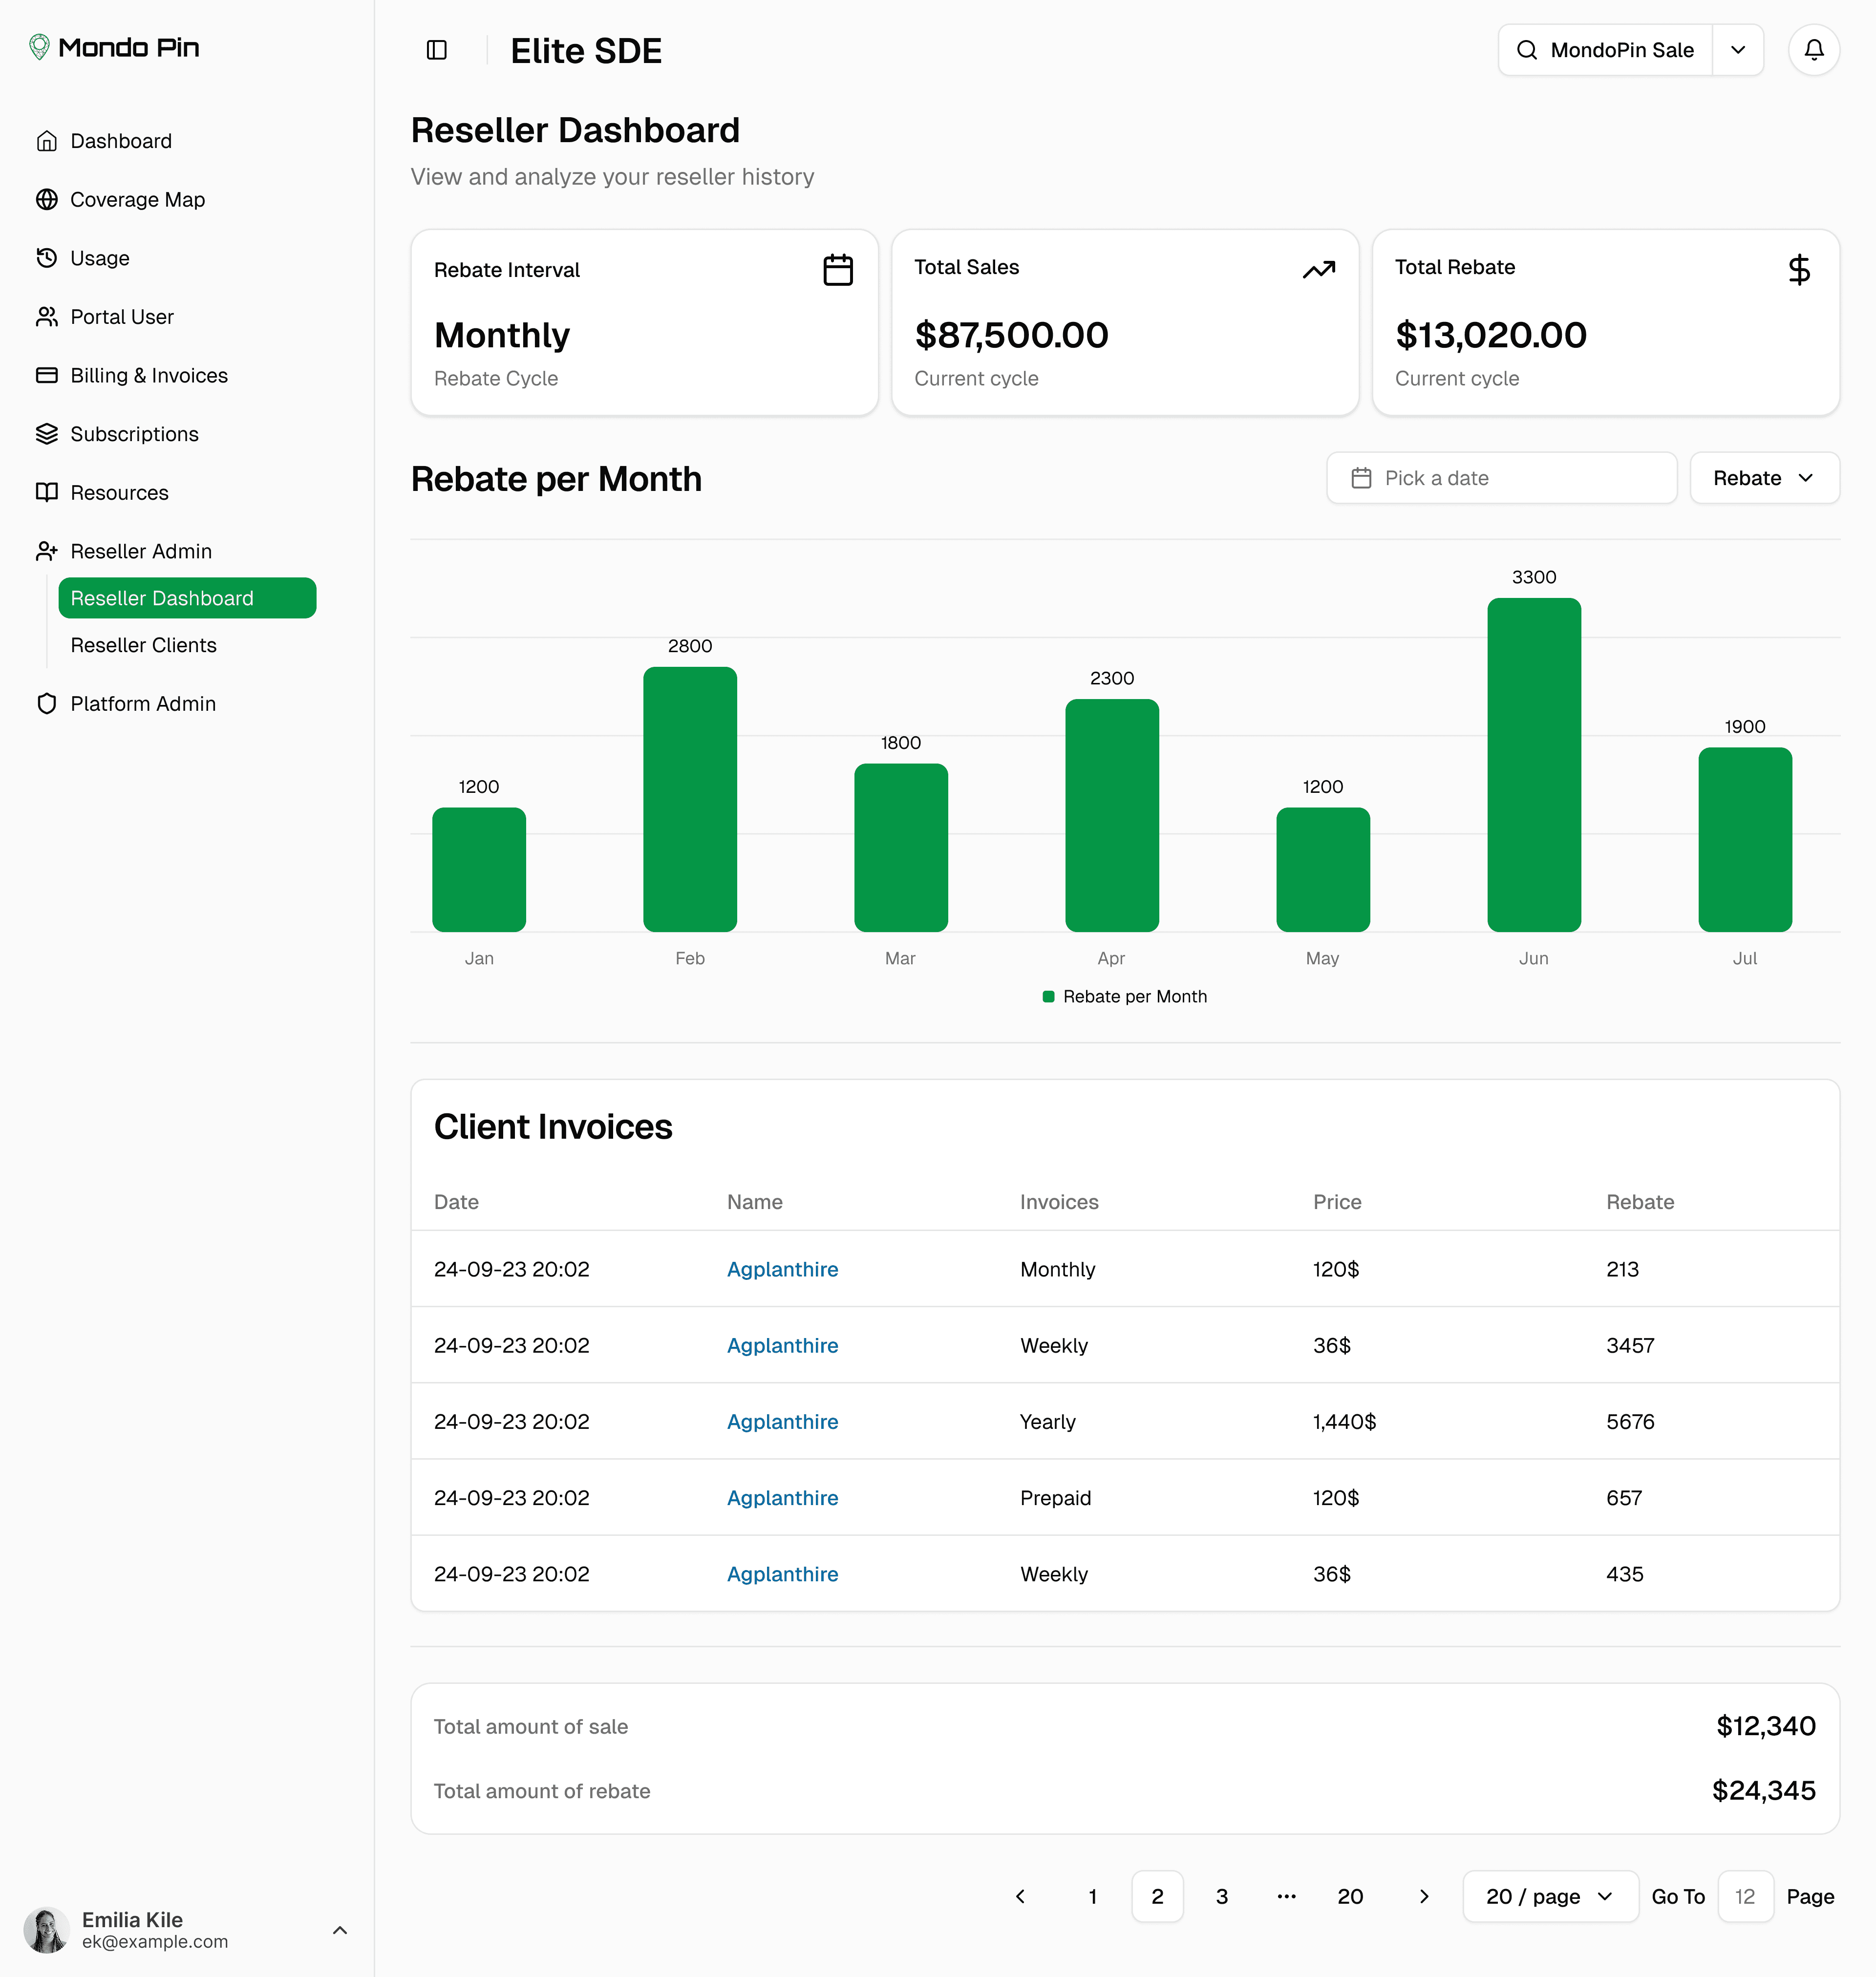
Task: Click the Jun bar in rebate chart
Action: point(1533,765)
